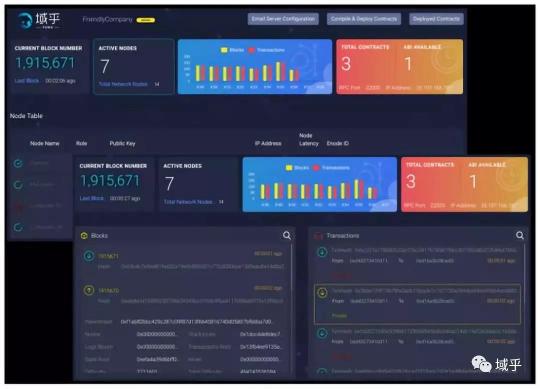Click the first transaction's circle icon
Viewport: 540px width, 389px height.
click(322, 252)
